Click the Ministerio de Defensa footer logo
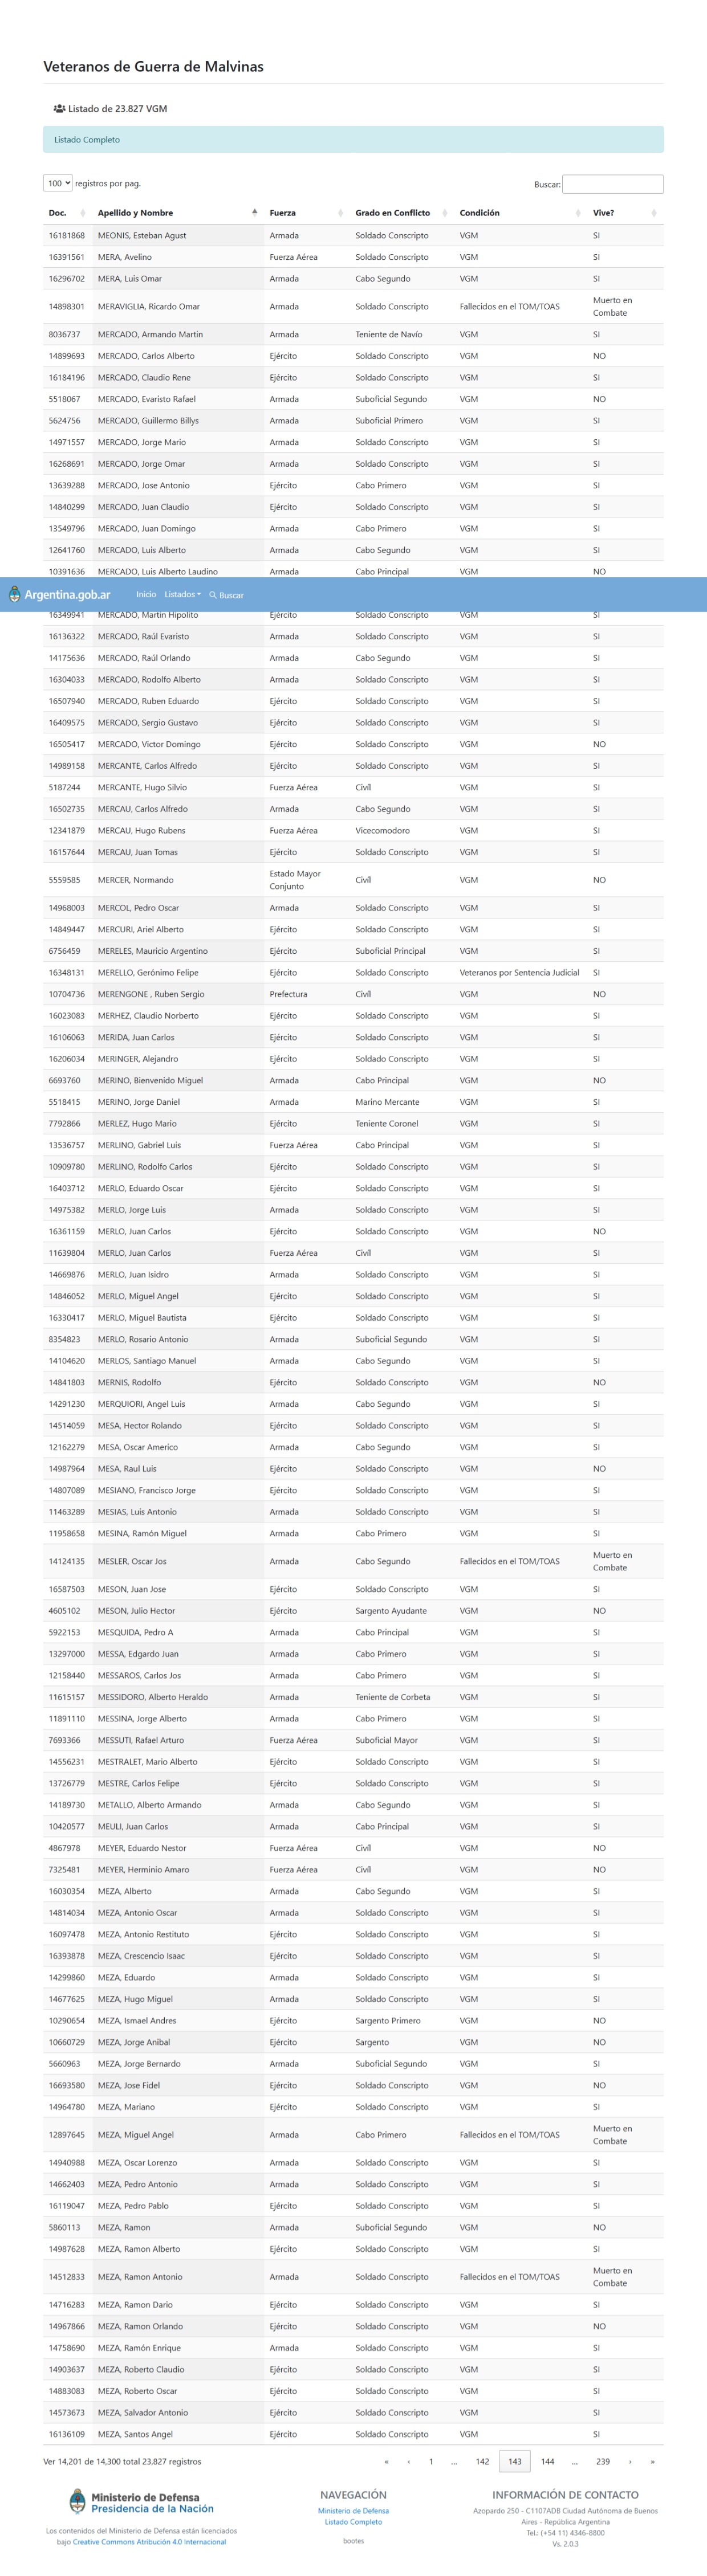 point(141,2502)
